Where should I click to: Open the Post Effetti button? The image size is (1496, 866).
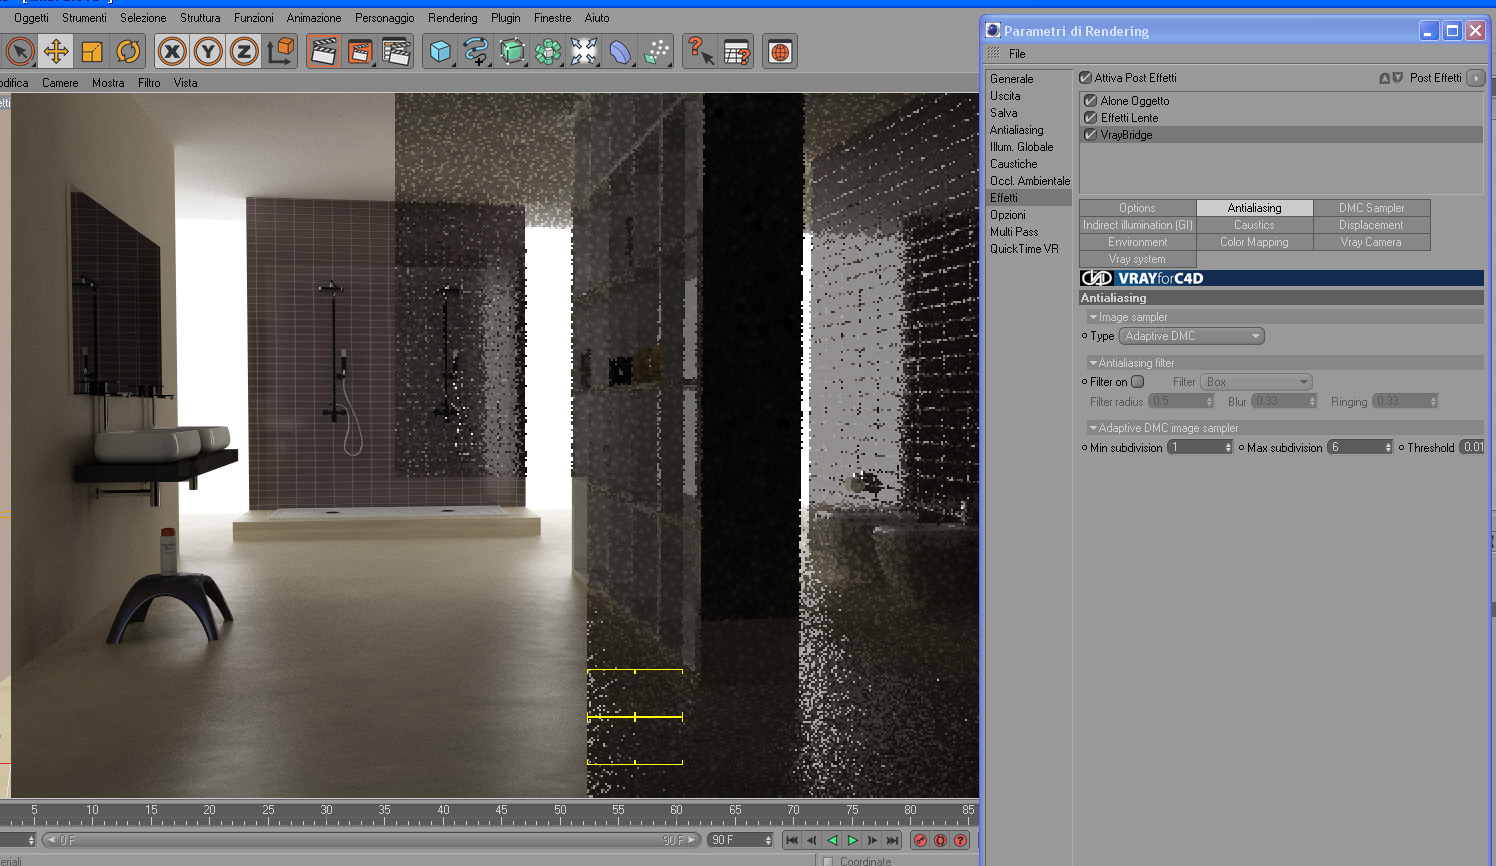1475,78
